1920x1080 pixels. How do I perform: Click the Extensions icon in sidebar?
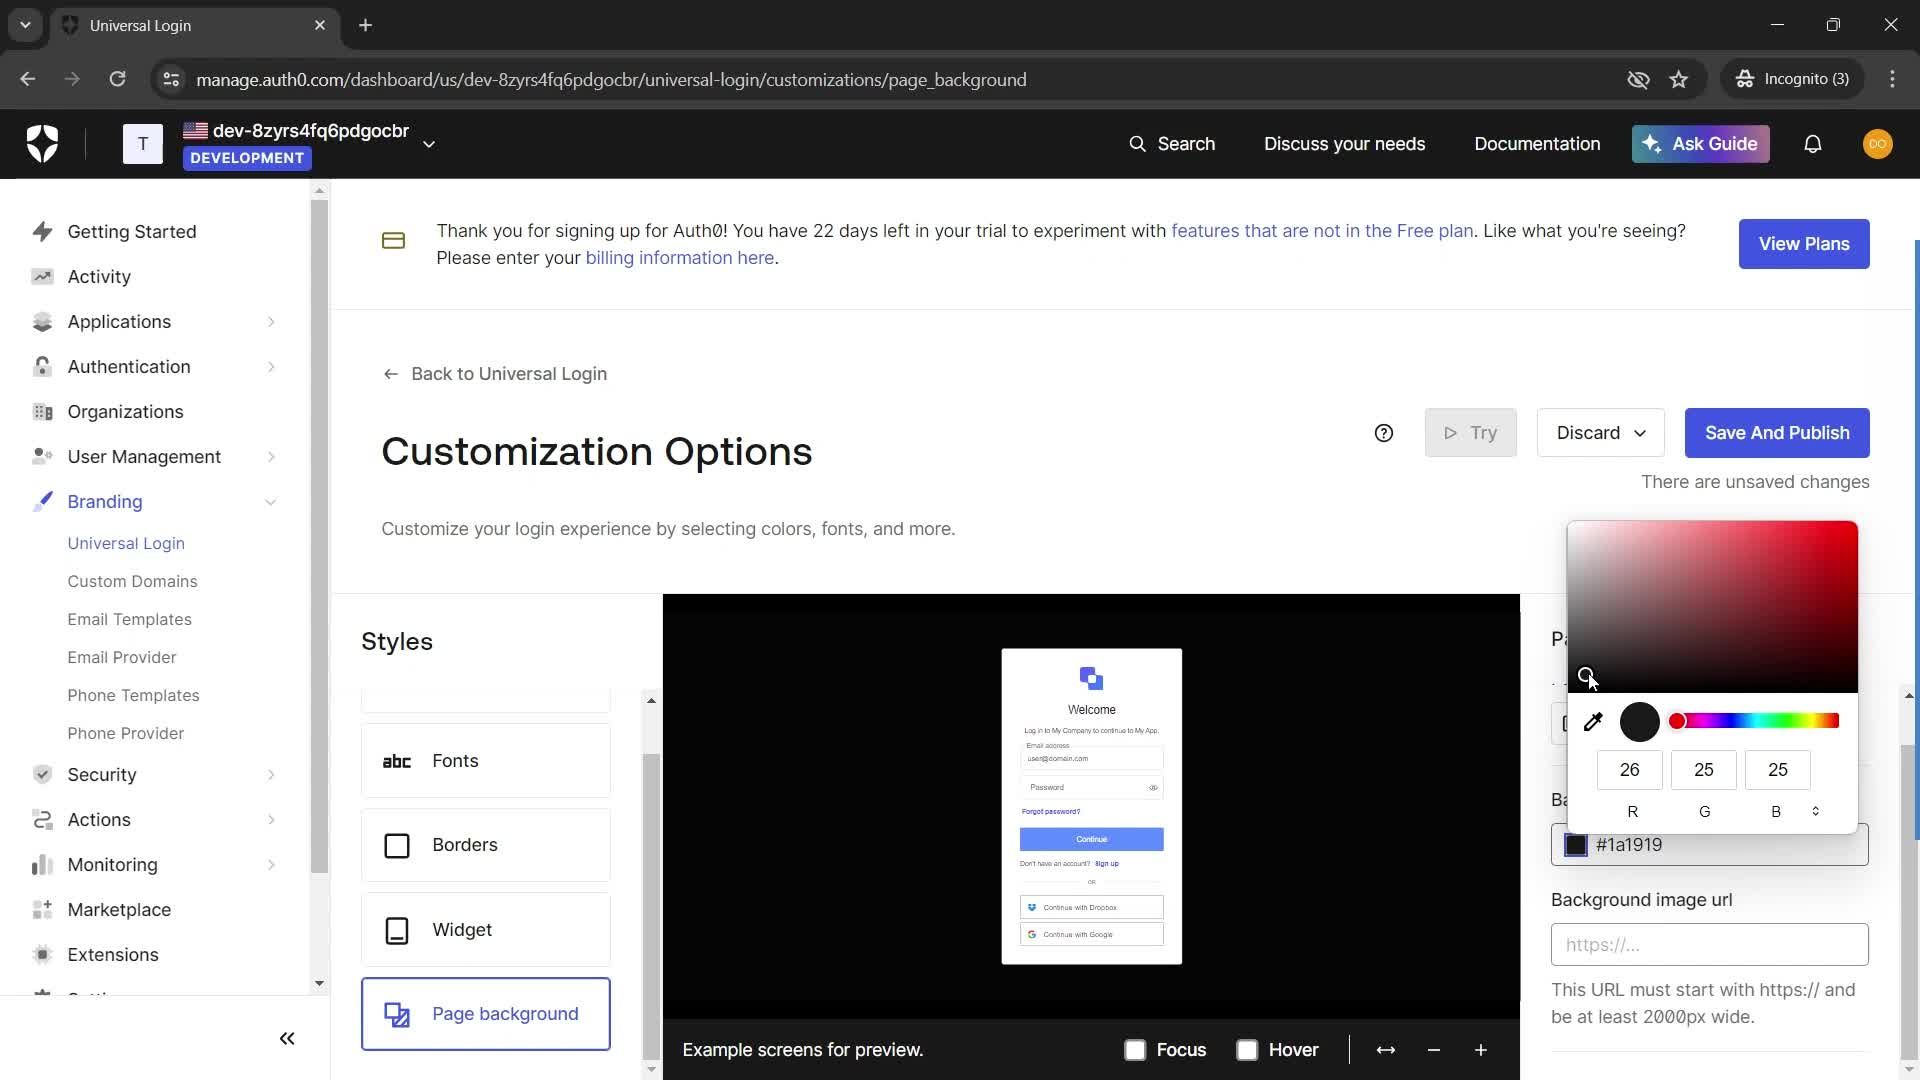point(42,955)
